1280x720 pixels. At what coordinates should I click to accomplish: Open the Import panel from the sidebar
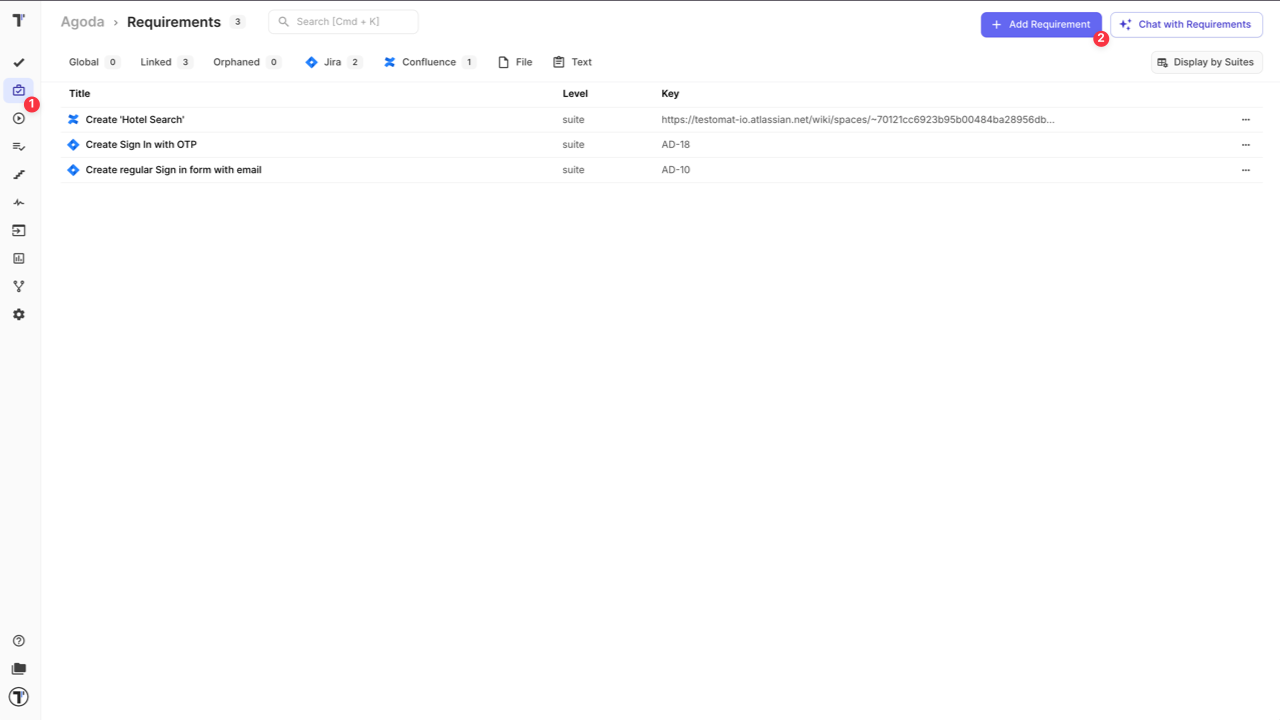coord(18,230)
